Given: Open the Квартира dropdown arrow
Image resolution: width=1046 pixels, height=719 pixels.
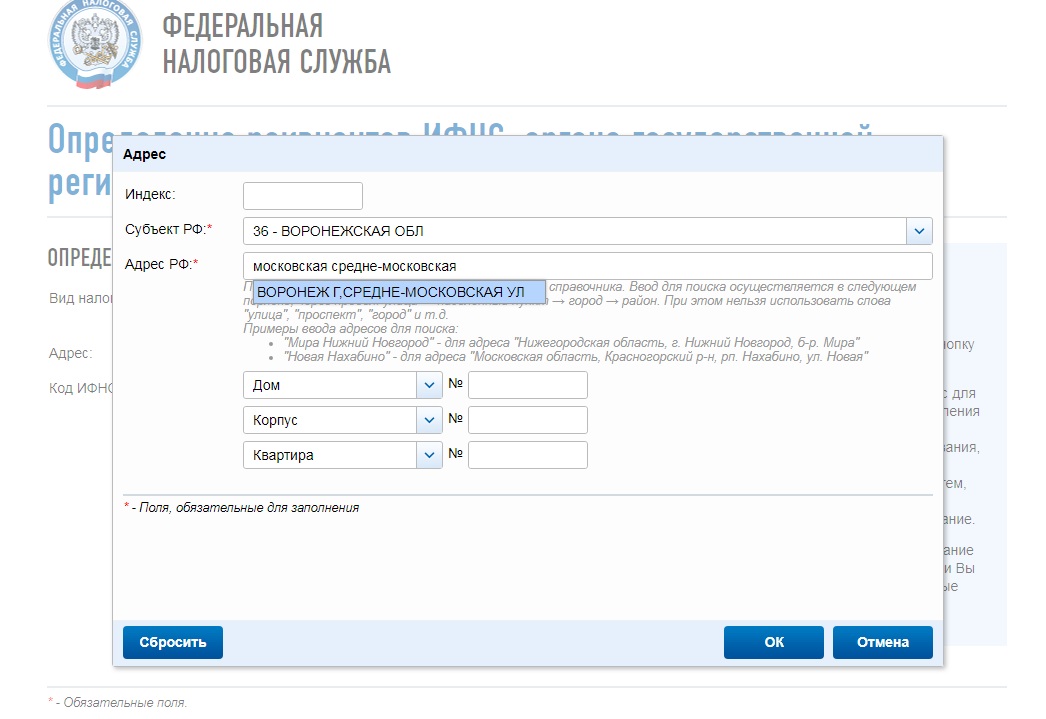Looking at the screenshot, I should click(429, 455).
